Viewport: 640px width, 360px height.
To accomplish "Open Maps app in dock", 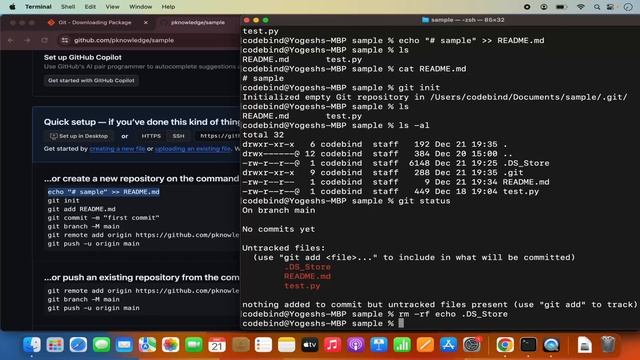I will (x=147, y=345).
